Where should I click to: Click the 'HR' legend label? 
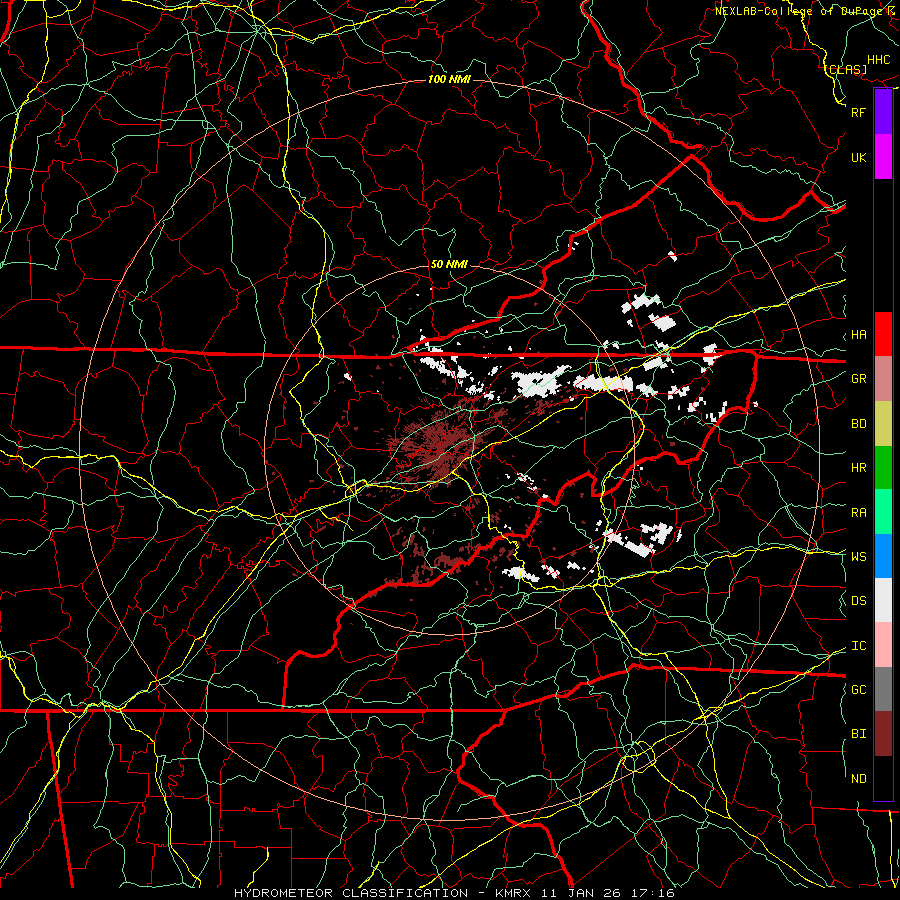pos(858,468)
